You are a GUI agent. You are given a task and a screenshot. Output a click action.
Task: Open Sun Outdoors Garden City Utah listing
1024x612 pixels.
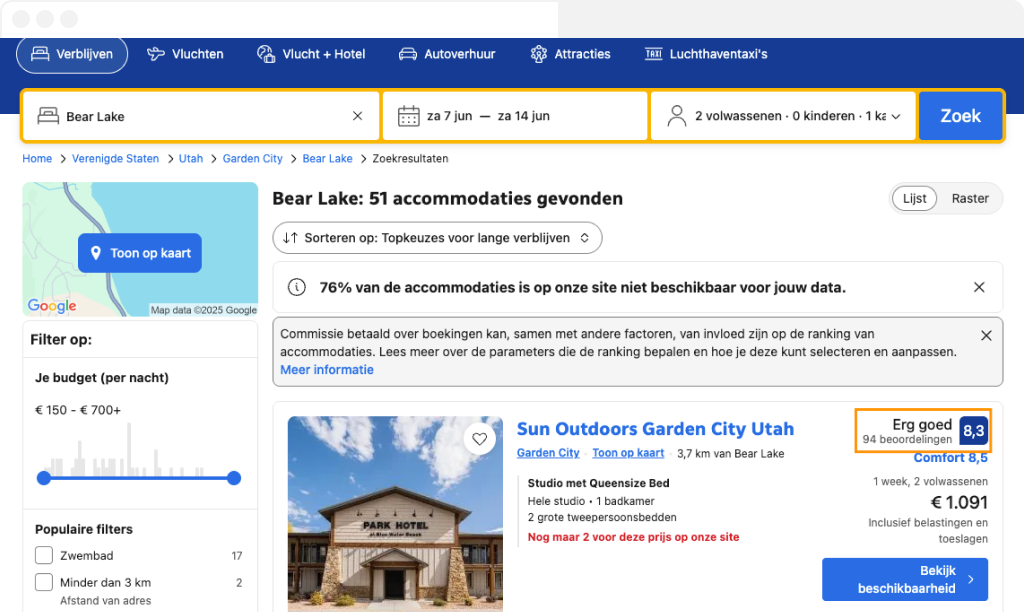tap(655, 429)
